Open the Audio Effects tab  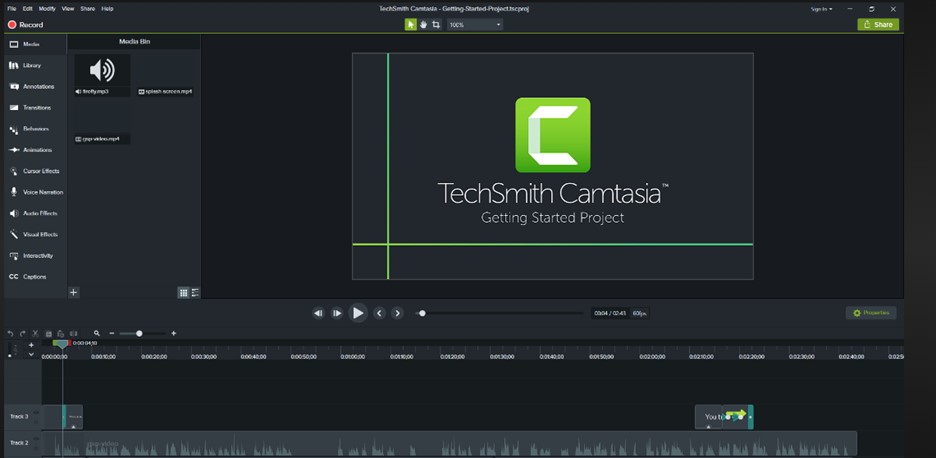coord(35,213)
